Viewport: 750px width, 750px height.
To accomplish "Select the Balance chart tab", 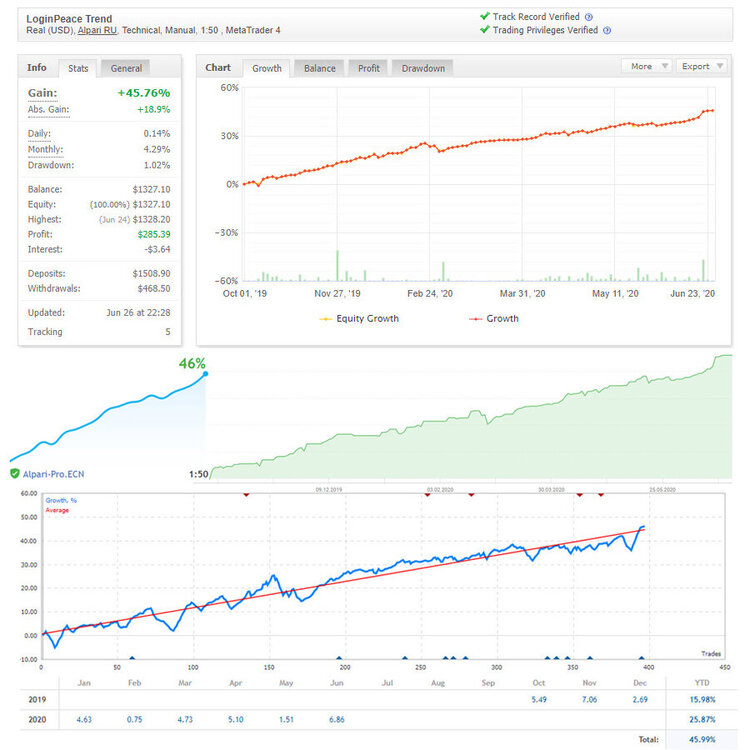I will click(x=320, y=68).
